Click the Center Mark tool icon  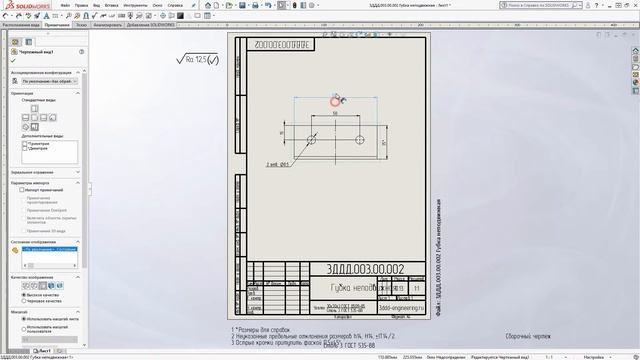point(162,16)
